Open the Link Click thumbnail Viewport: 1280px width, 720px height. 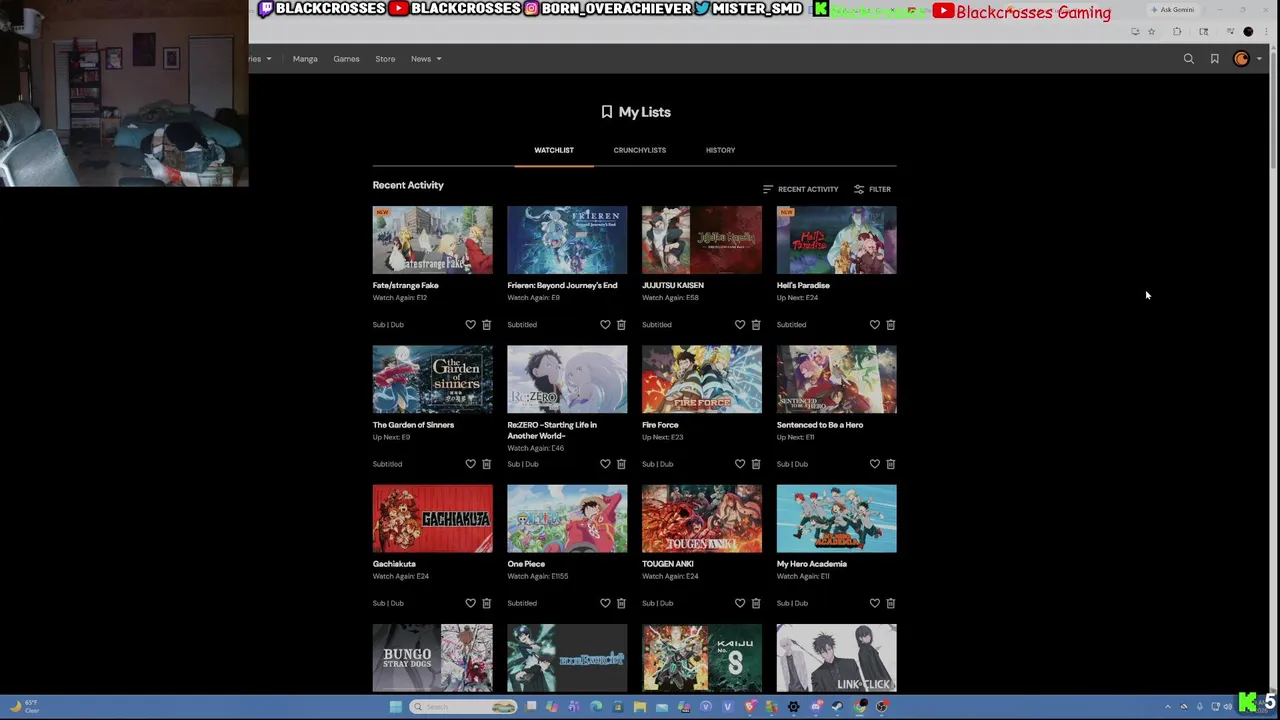click(837, 658)
